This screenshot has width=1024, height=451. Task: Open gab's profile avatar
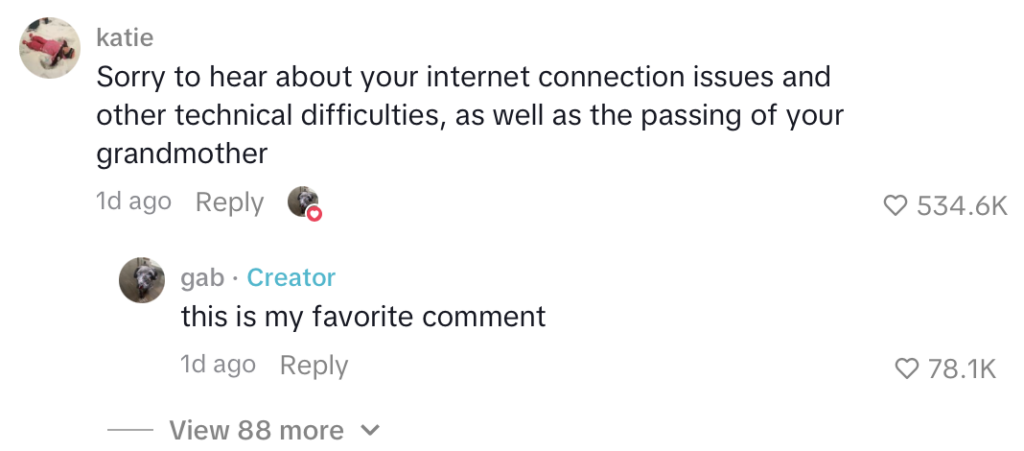click(x=141, y=279)
